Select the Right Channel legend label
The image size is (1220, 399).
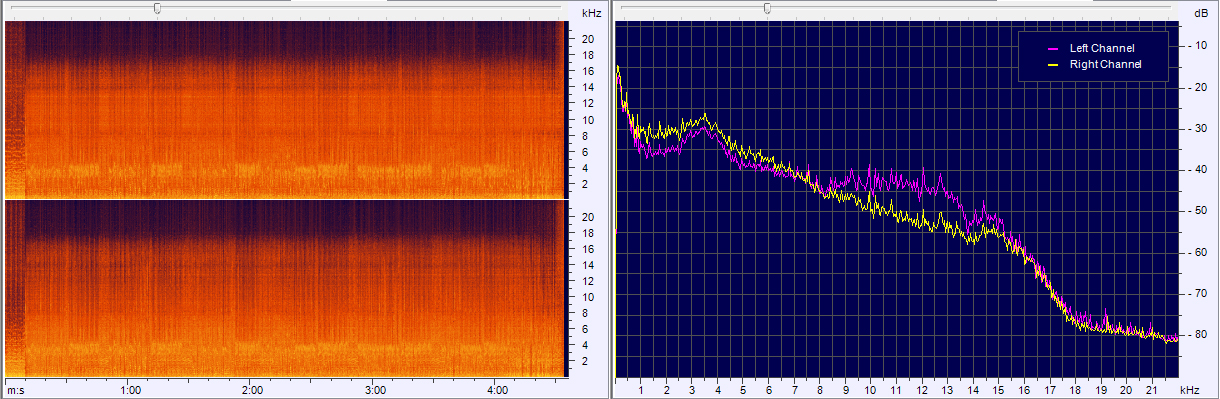point(1105,64)
